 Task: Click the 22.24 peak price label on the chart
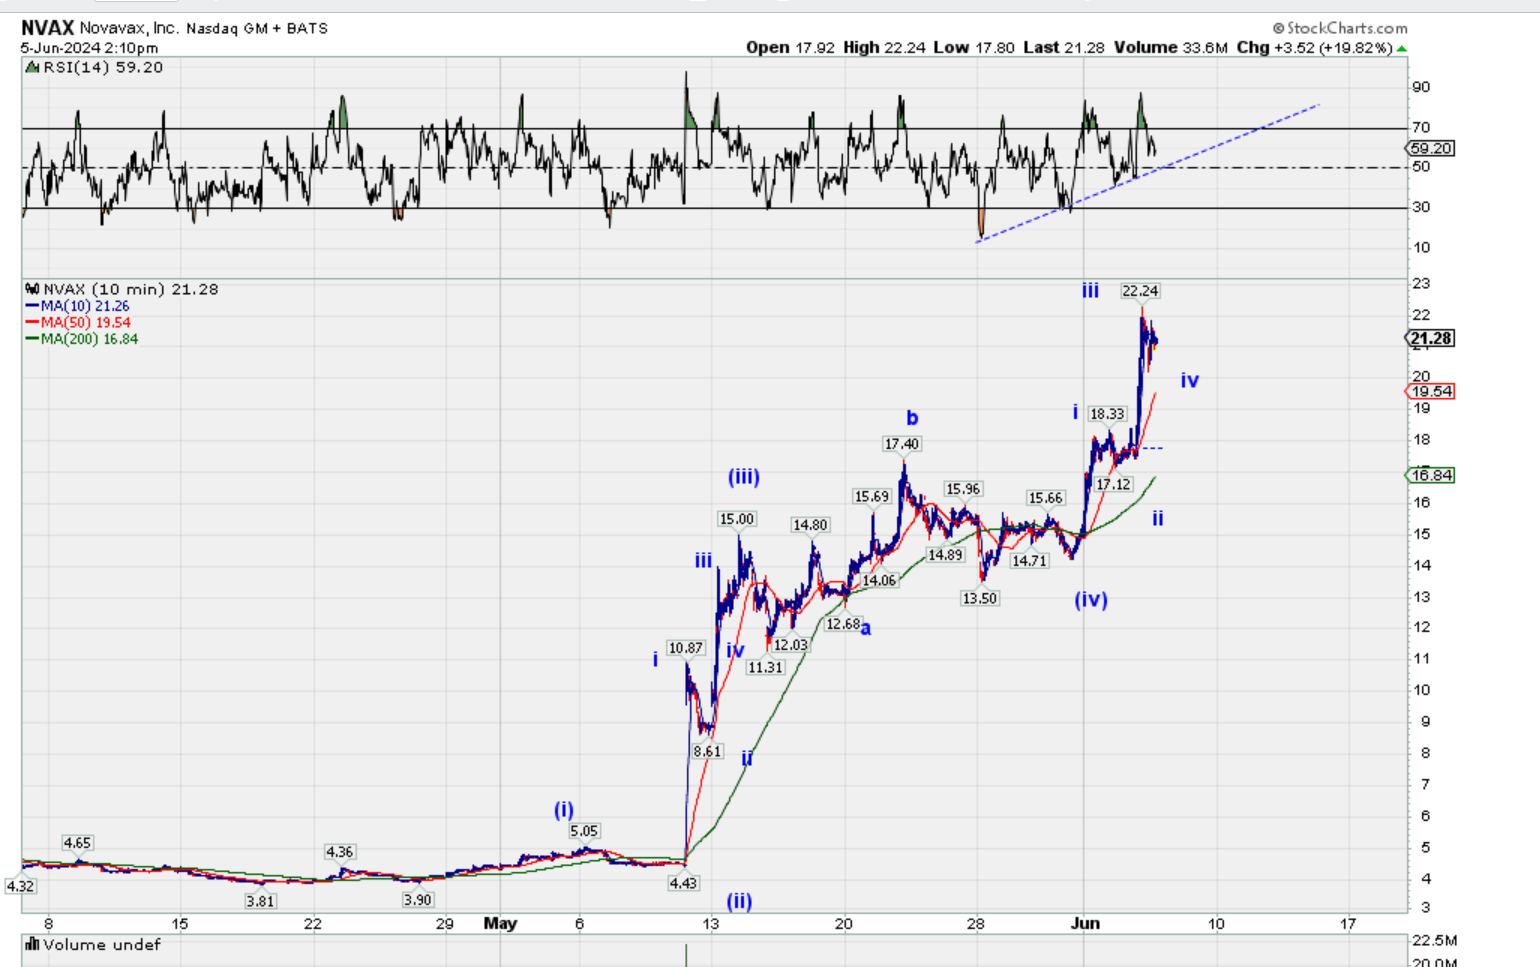coord(1140,291)
